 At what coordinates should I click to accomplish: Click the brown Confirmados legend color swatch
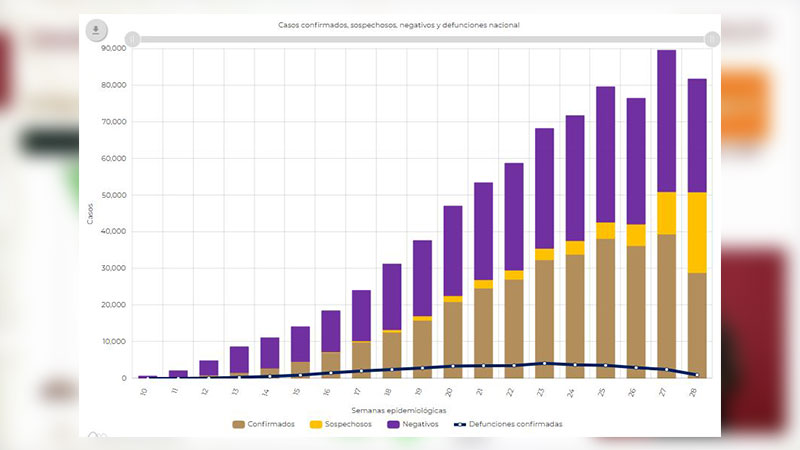[239, 424]
